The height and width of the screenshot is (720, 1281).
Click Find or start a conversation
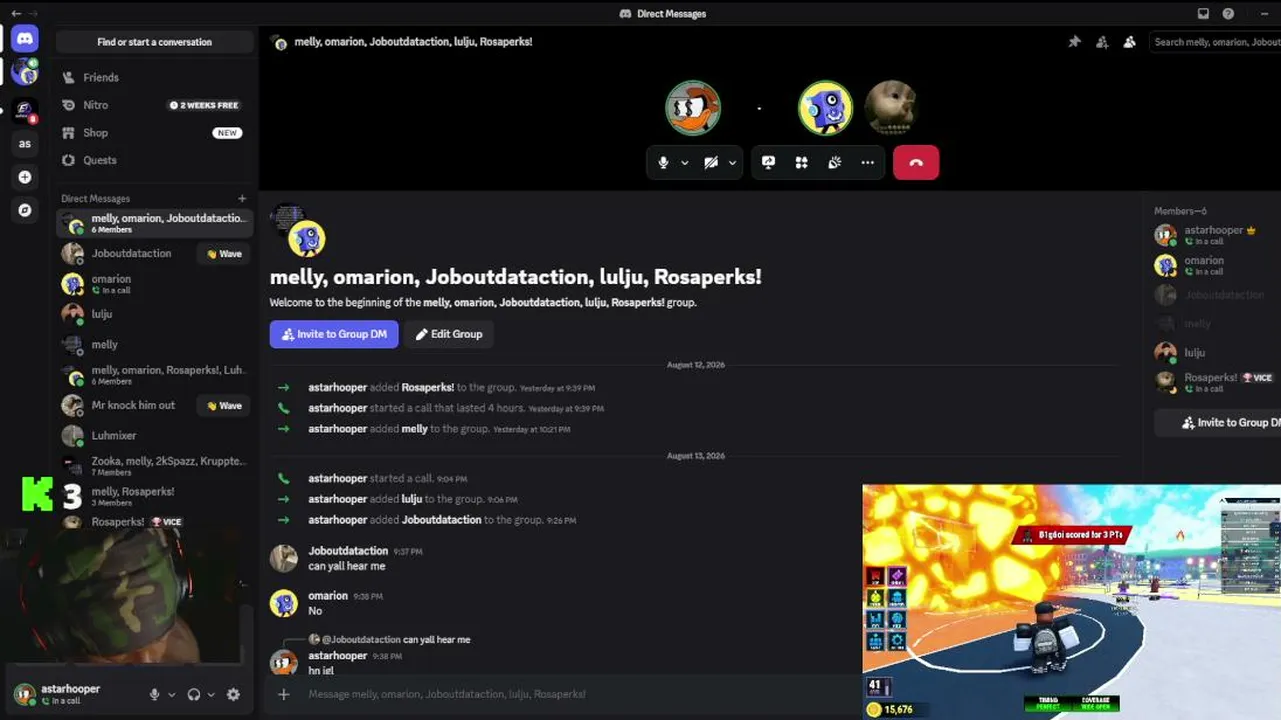155,42
